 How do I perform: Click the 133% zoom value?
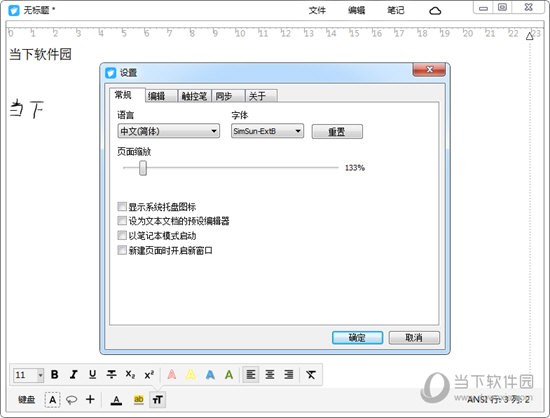[355, 168]
